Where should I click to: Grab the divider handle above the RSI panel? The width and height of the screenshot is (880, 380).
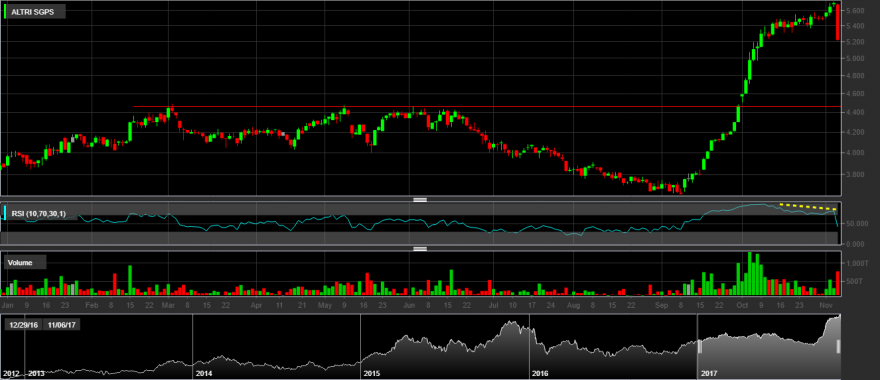[x=420, y=199]
